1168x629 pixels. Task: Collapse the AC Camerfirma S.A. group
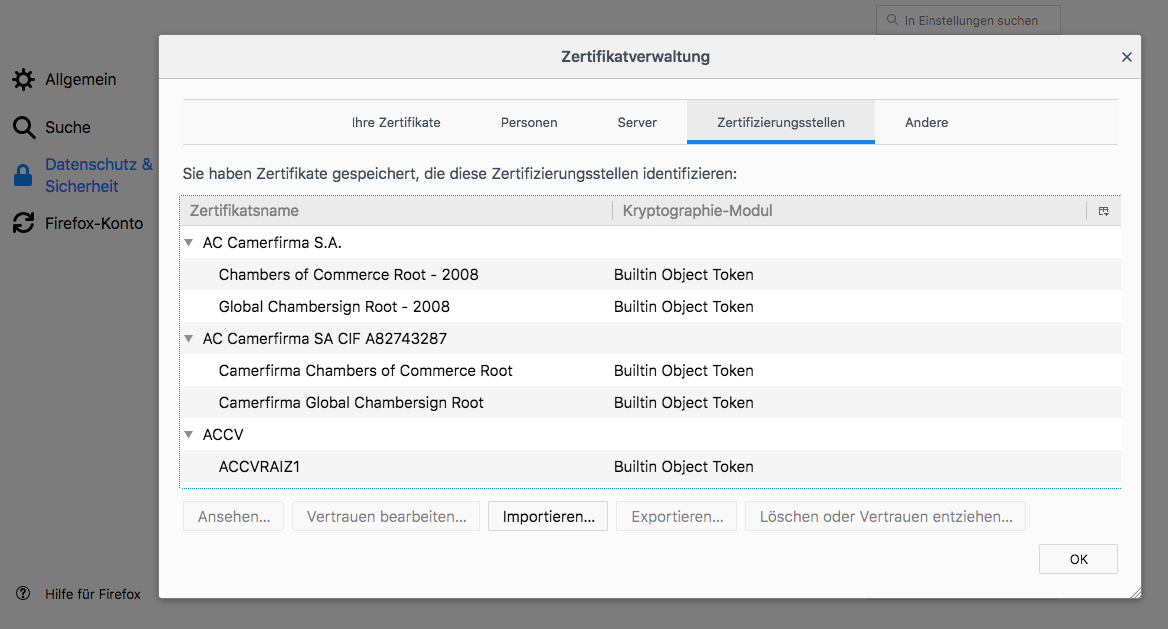[x=189, y=242]
